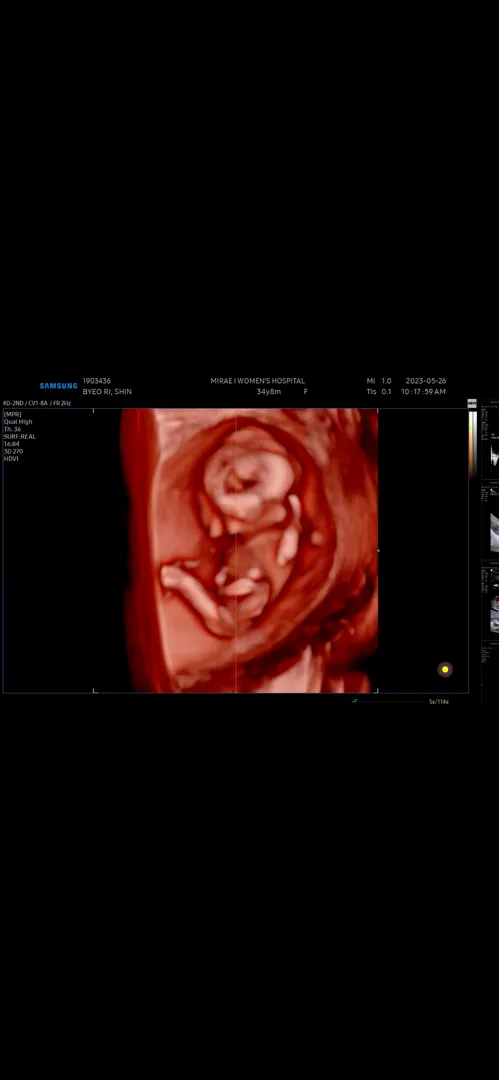499x1080 pixels.
Task: Select the amber color map gradient bar
Action: (x=472, y=444)
